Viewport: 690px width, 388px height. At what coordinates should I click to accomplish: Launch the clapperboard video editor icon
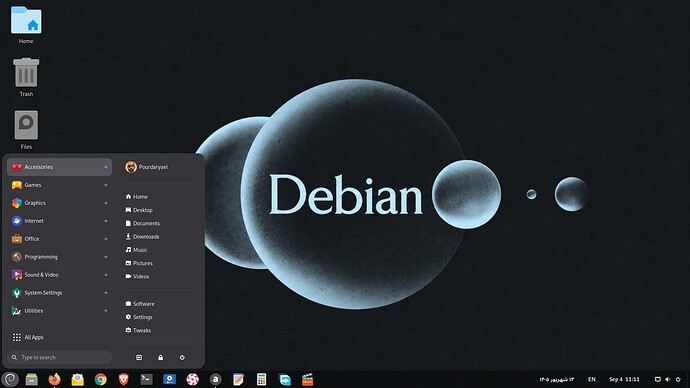pyautogui.click(x=308, y=379)
